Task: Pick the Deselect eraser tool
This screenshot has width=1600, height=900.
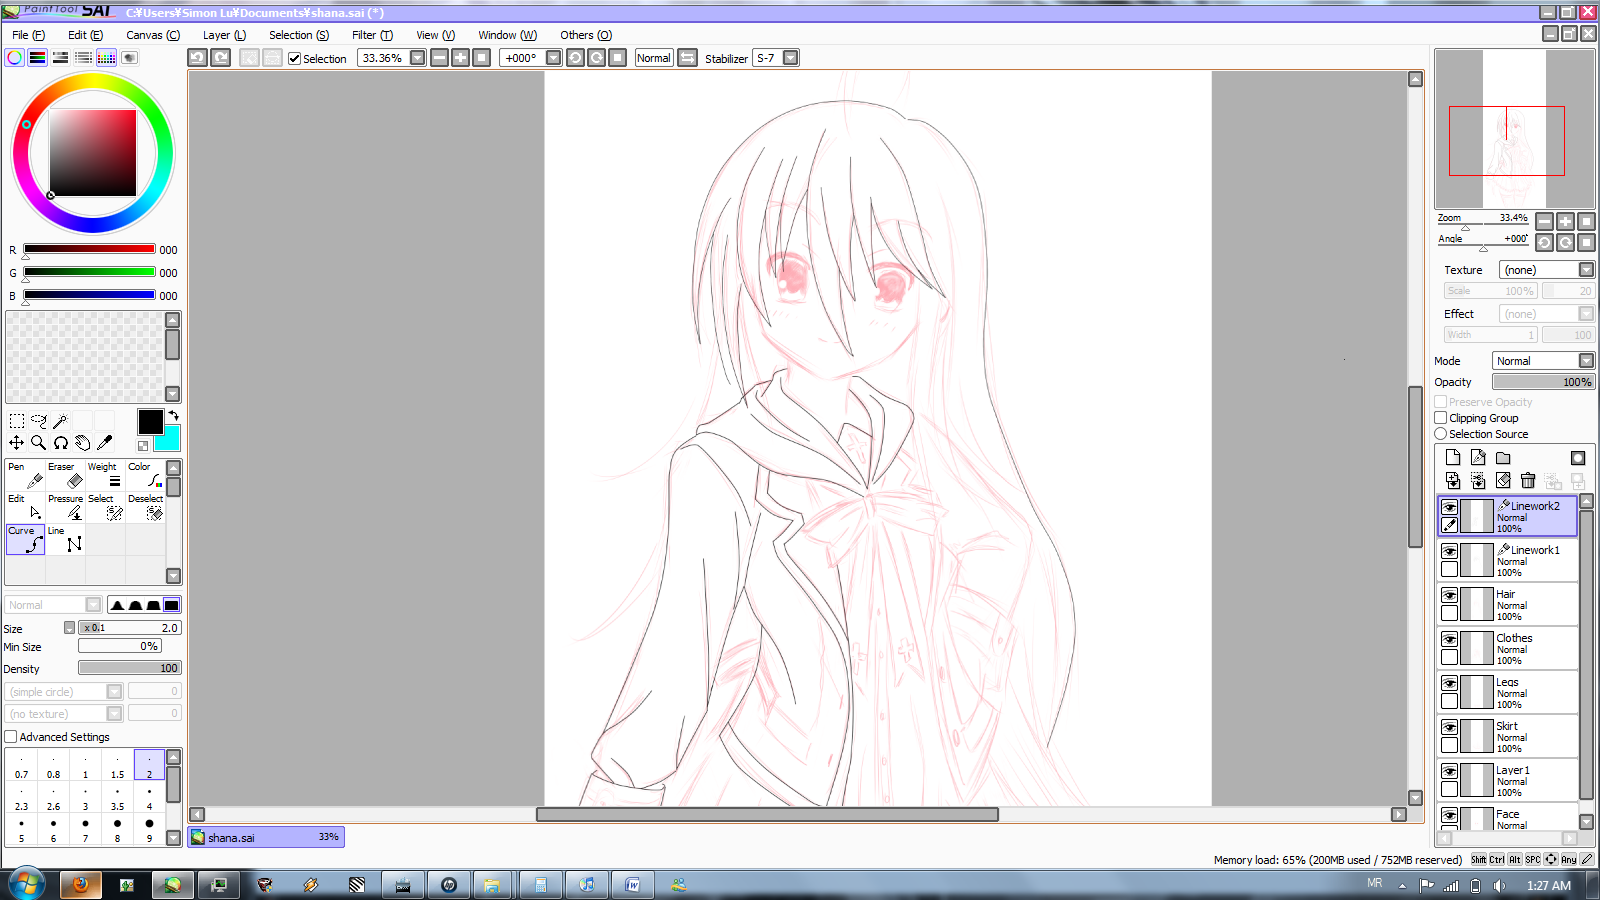Action: (145, 507)
